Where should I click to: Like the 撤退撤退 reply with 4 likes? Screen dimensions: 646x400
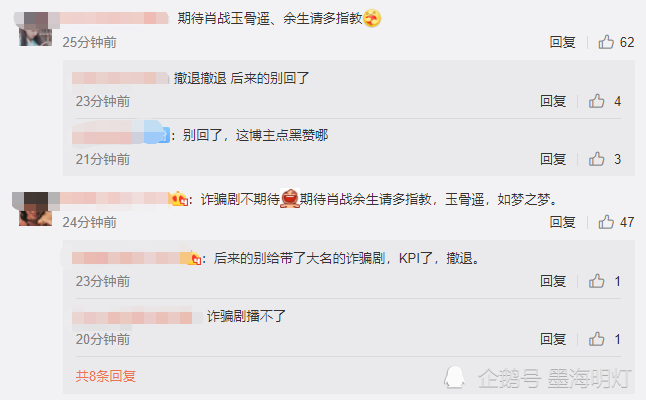click(596, 101)
